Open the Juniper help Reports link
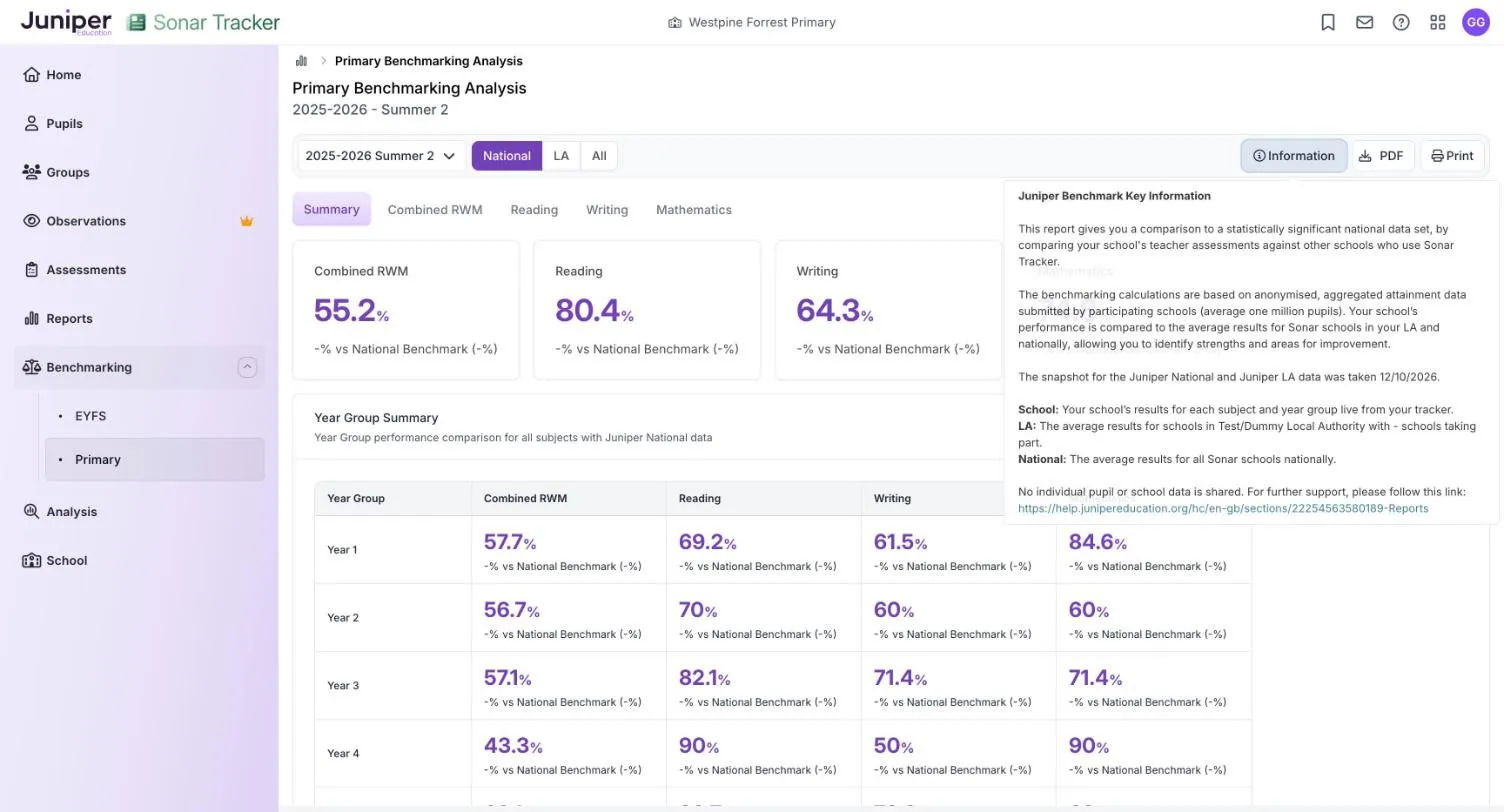The image size is (1504, 812). (x=1223, y=509)
